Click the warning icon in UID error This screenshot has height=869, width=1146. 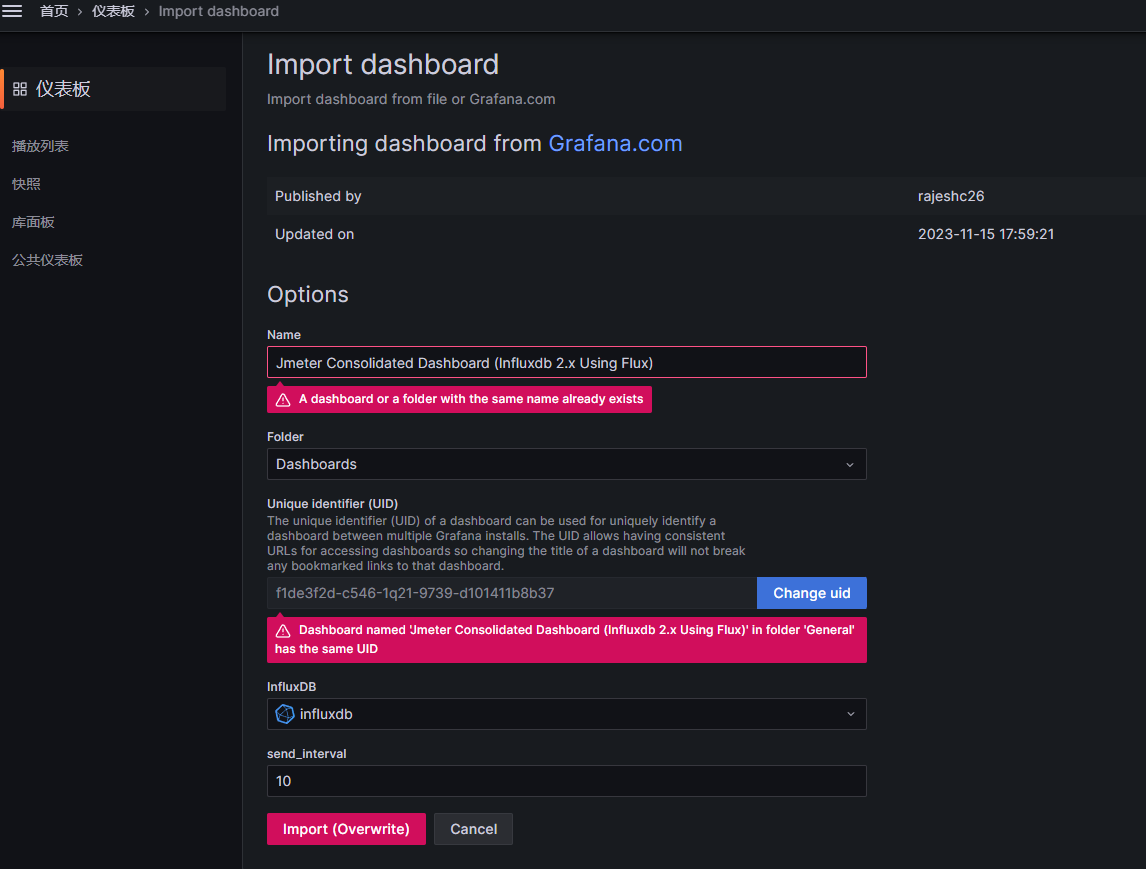click(283, 631)
